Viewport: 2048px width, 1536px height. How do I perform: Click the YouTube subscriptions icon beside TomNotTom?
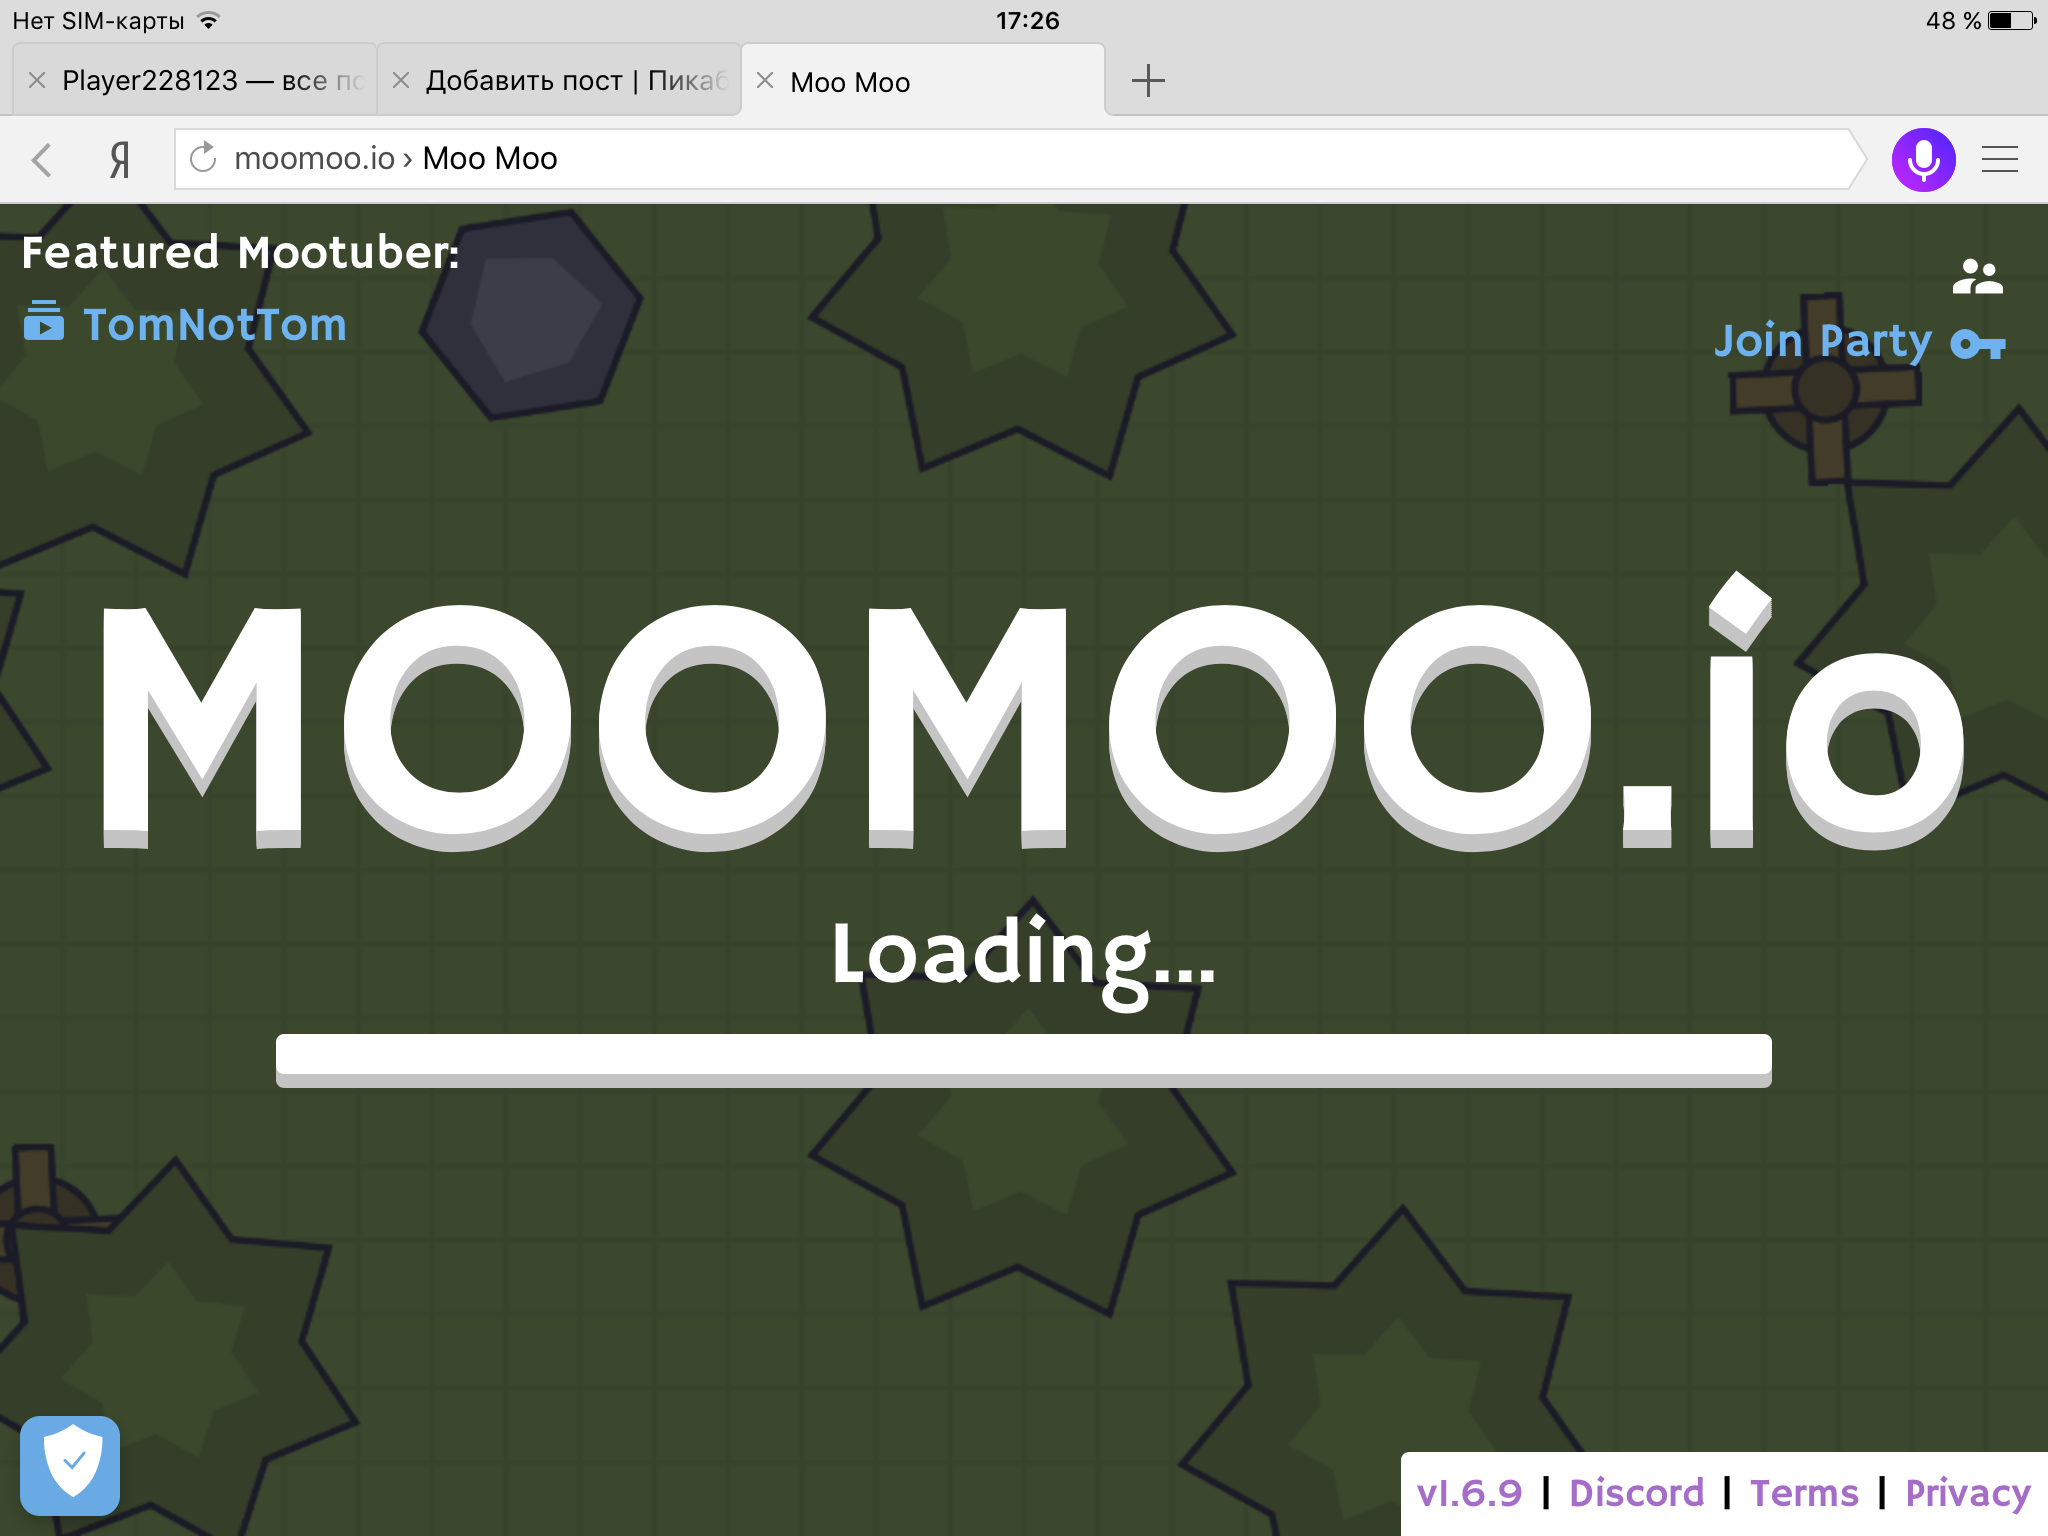(x=44, y=321)
